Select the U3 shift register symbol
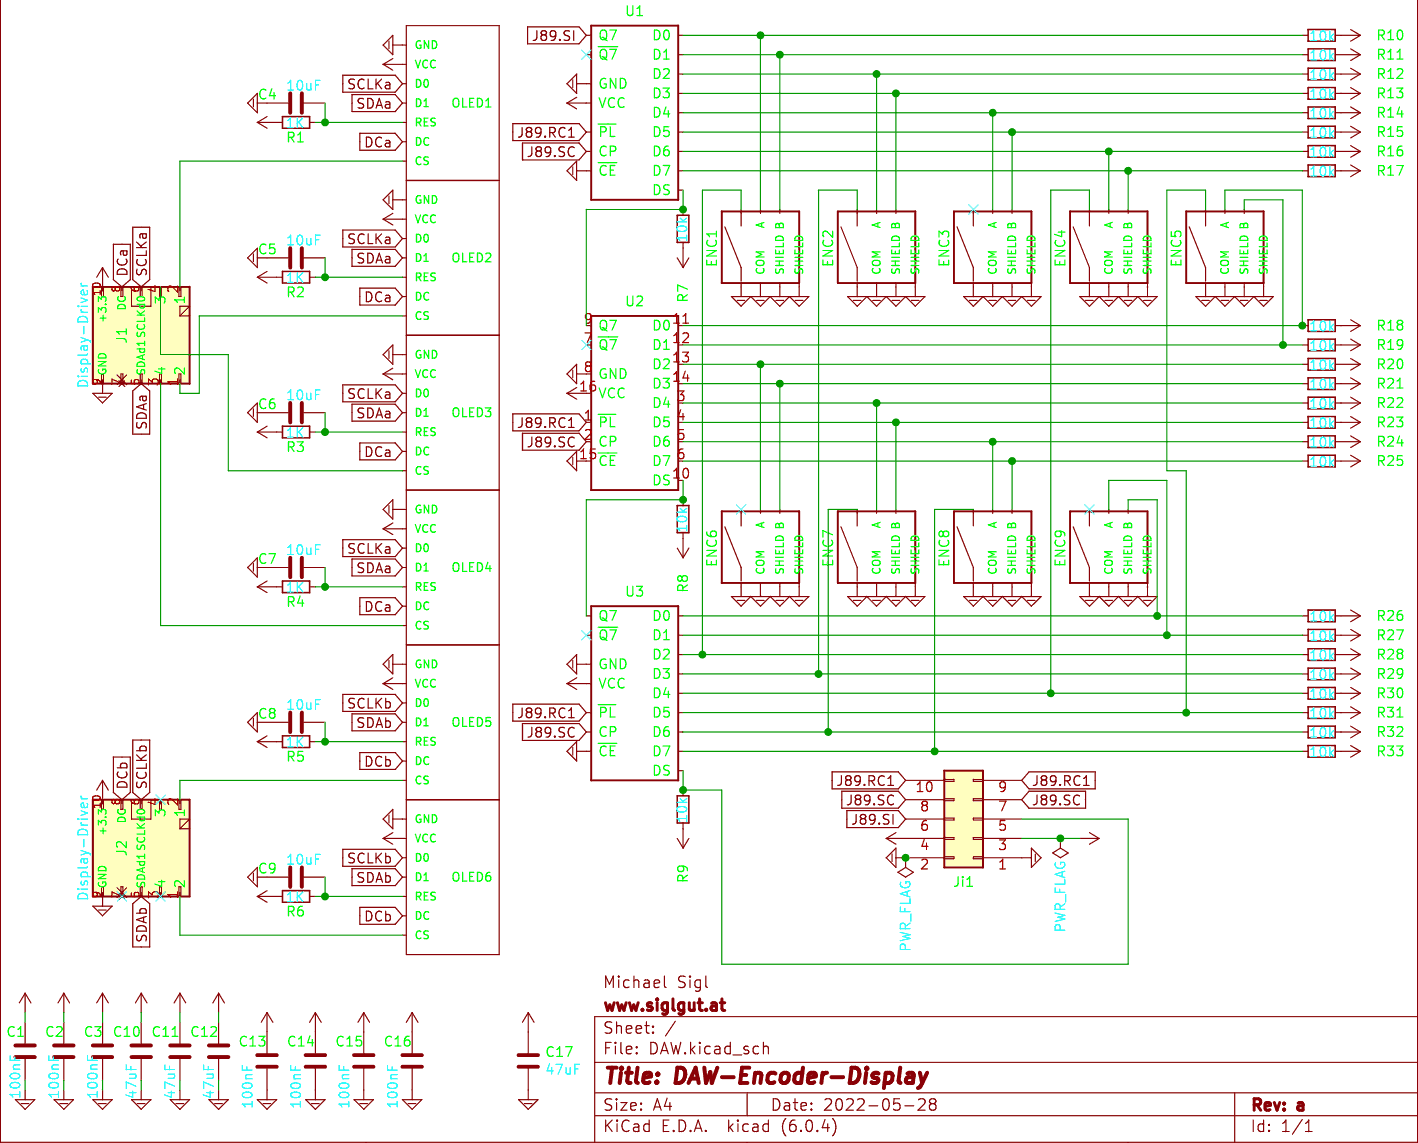This screenshot has width=1418, height=1143. click(x=635, y=693)
